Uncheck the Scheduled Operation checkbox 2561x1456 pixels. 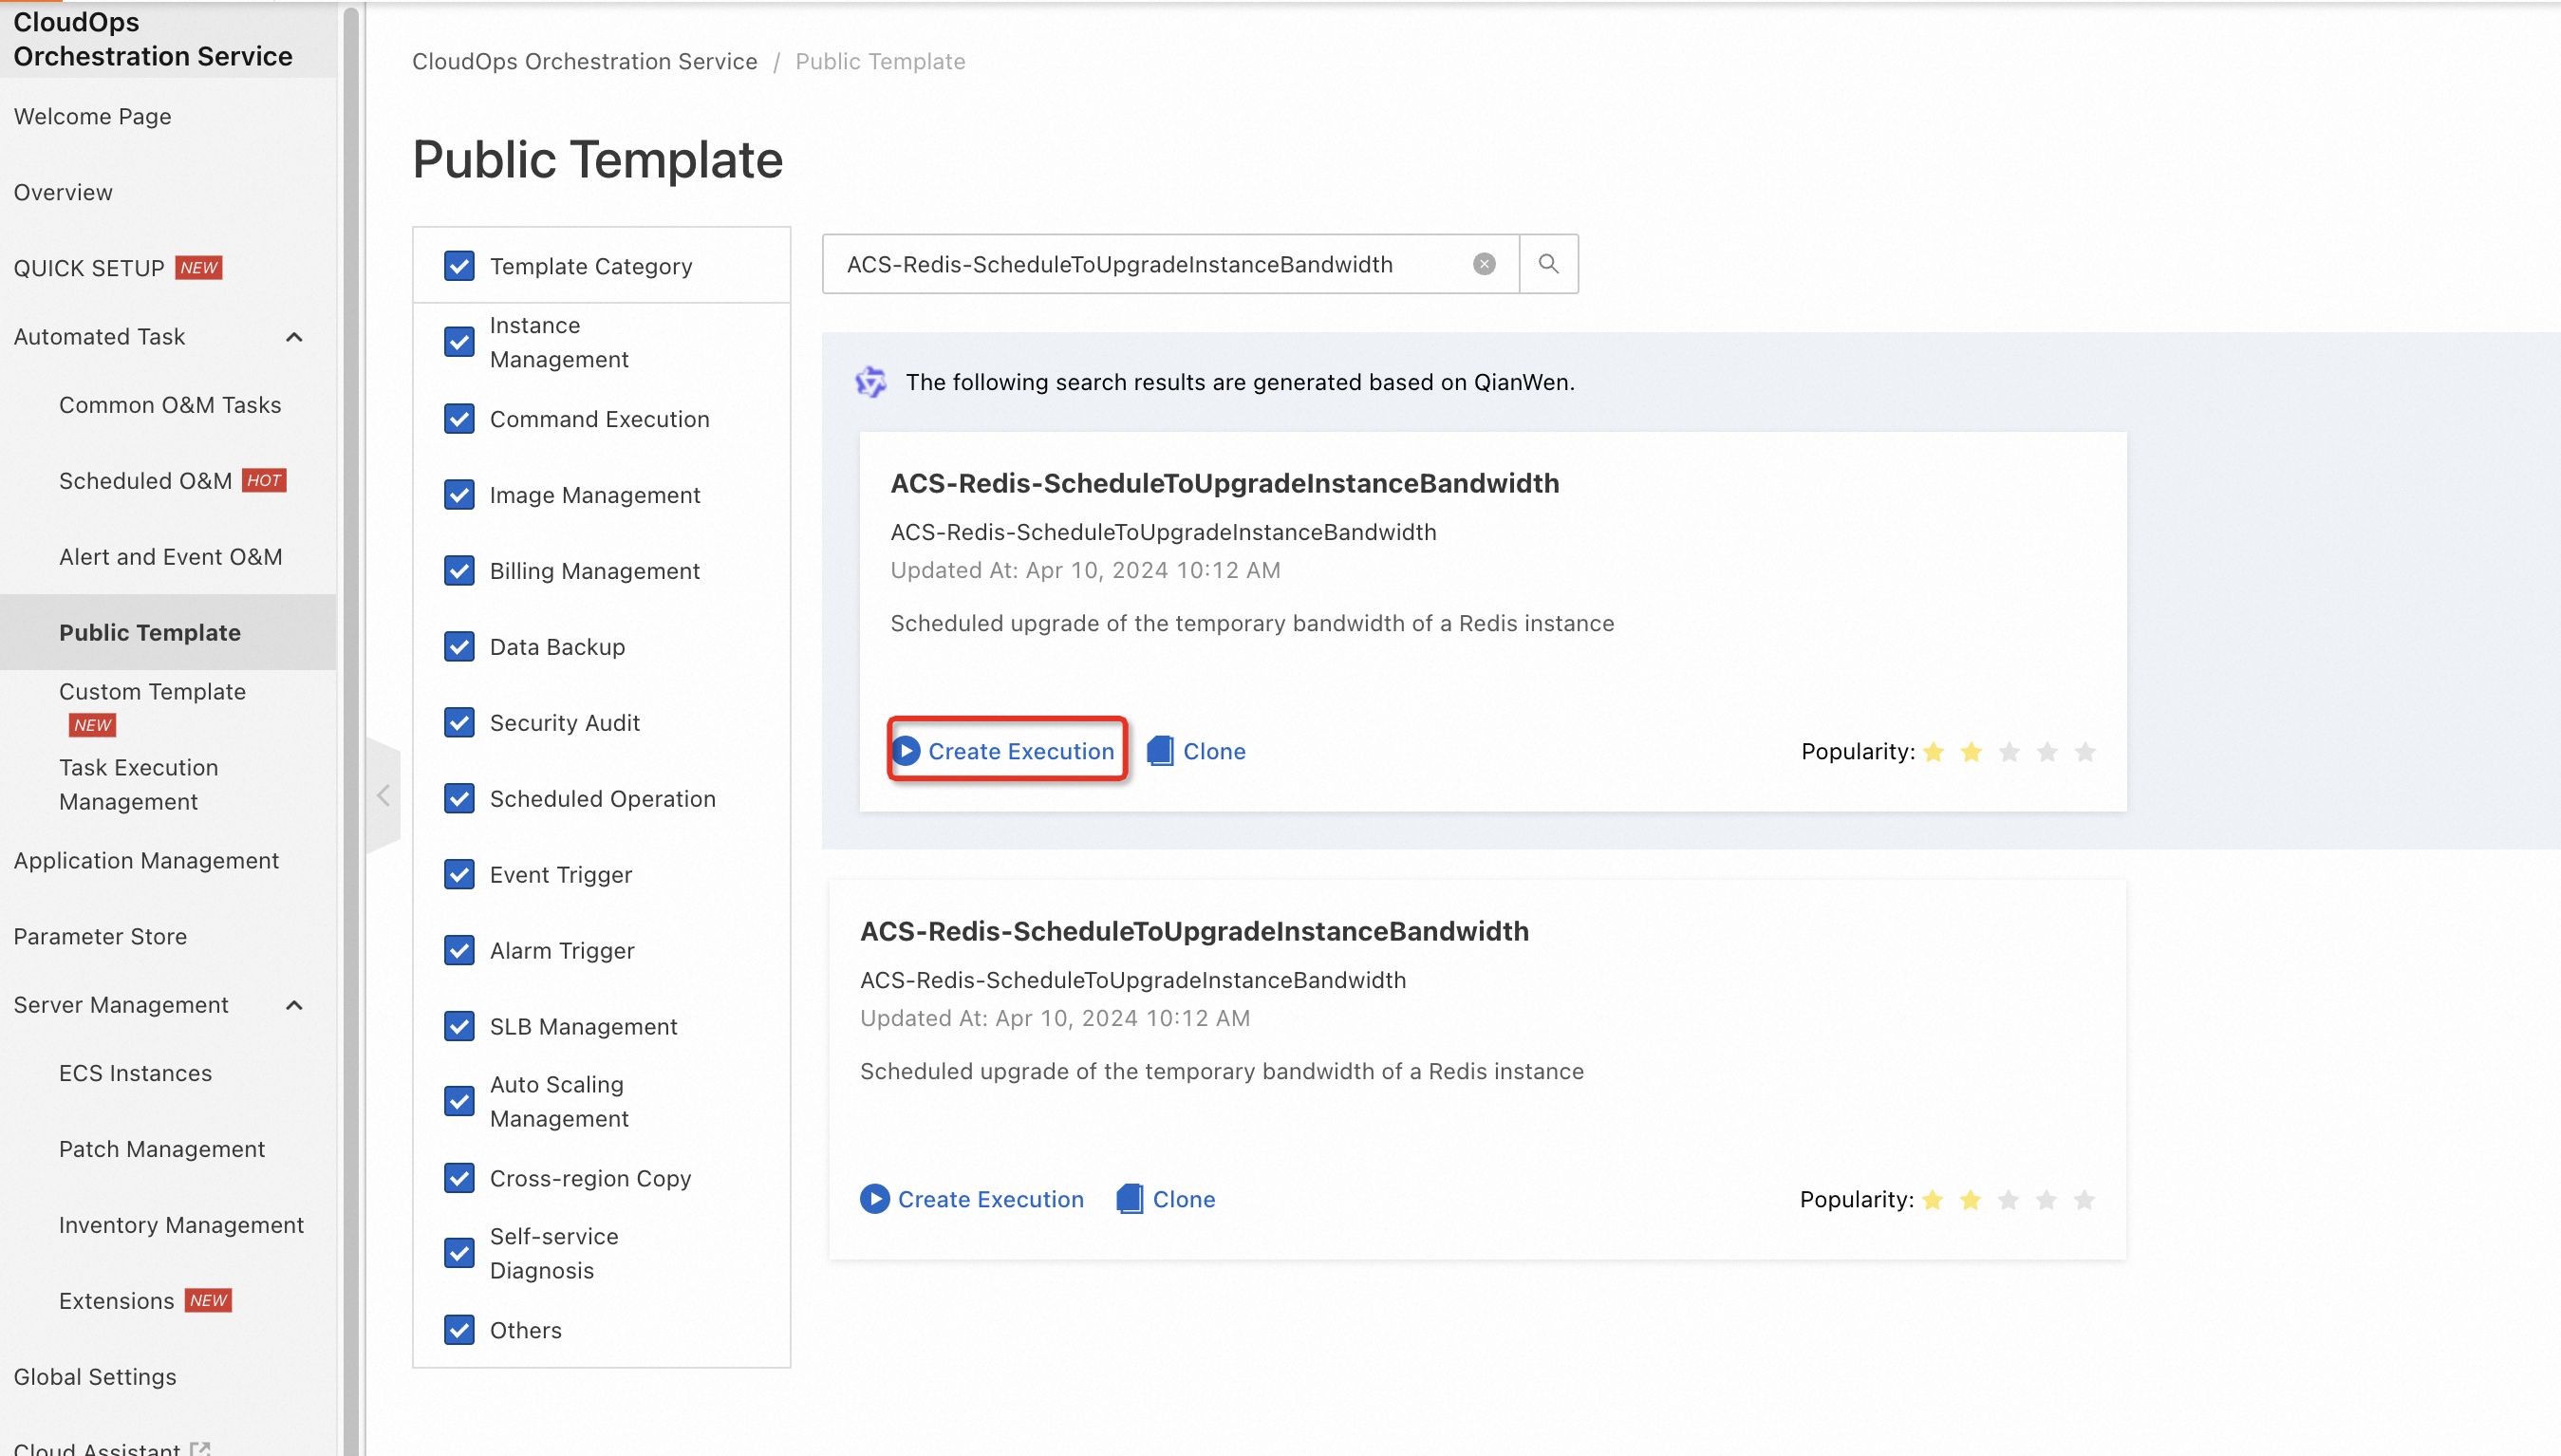pyautogui.click(x=459, y=799)
